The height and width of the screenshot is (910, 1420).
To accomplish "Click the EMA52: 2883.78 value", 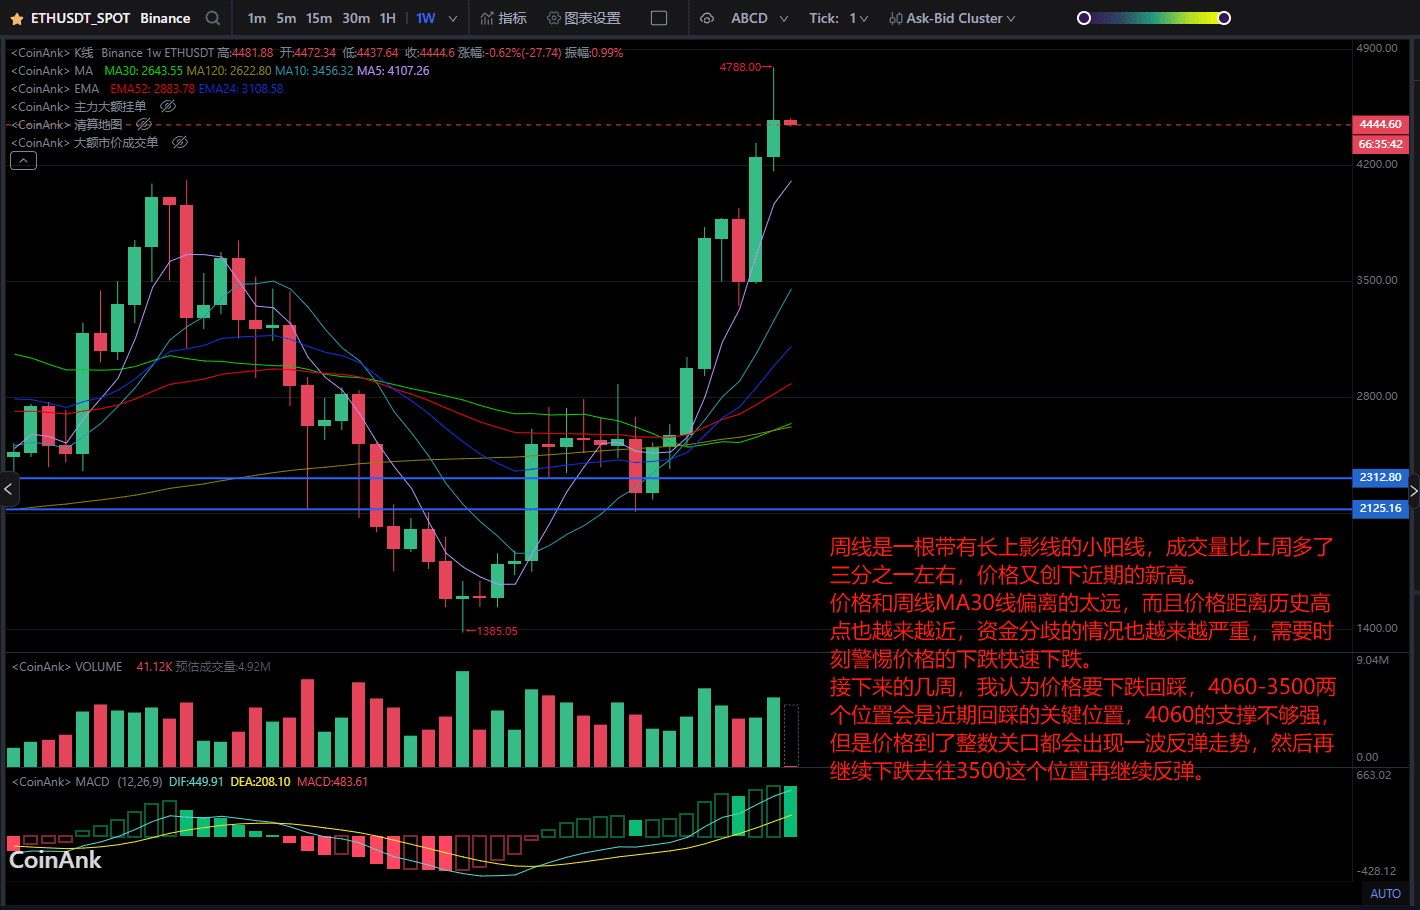I will (x=153, y=88).
